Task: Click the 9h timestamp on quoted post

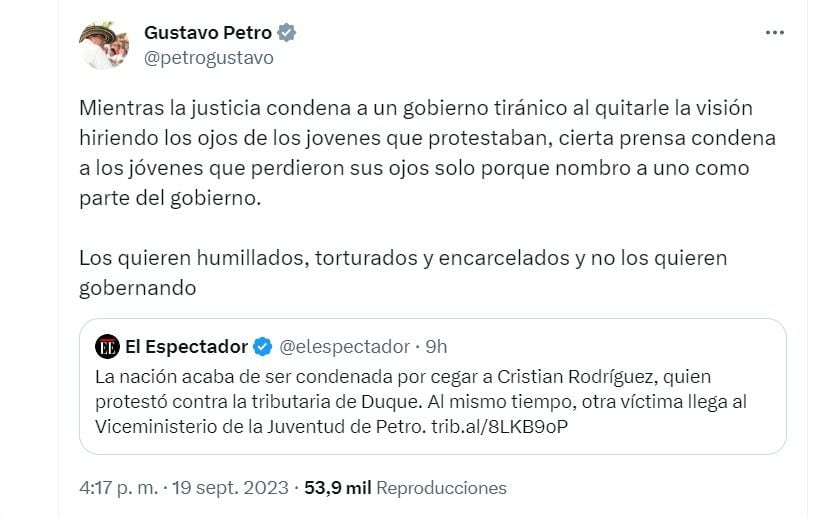Action: point(437,347)
